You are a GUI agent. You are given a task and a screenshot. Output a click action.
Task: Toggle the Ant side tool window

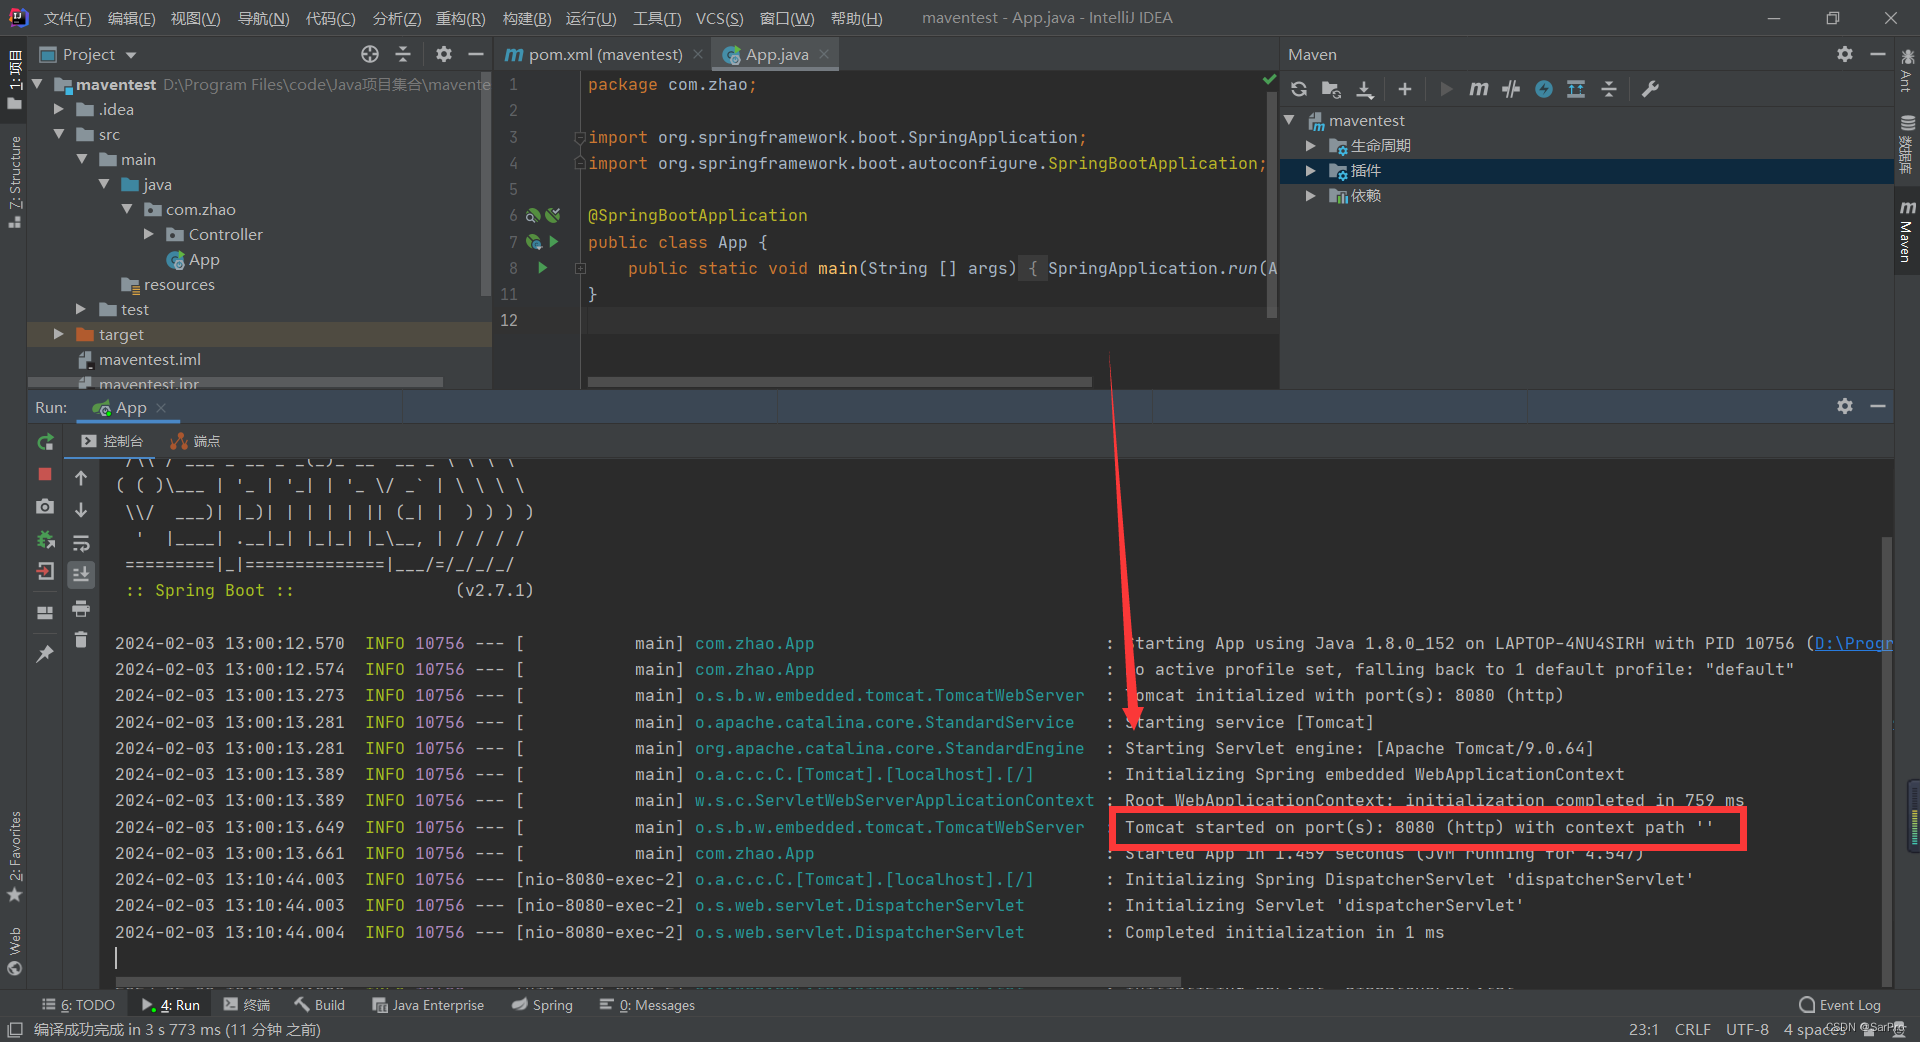(x=1906, y=71)
